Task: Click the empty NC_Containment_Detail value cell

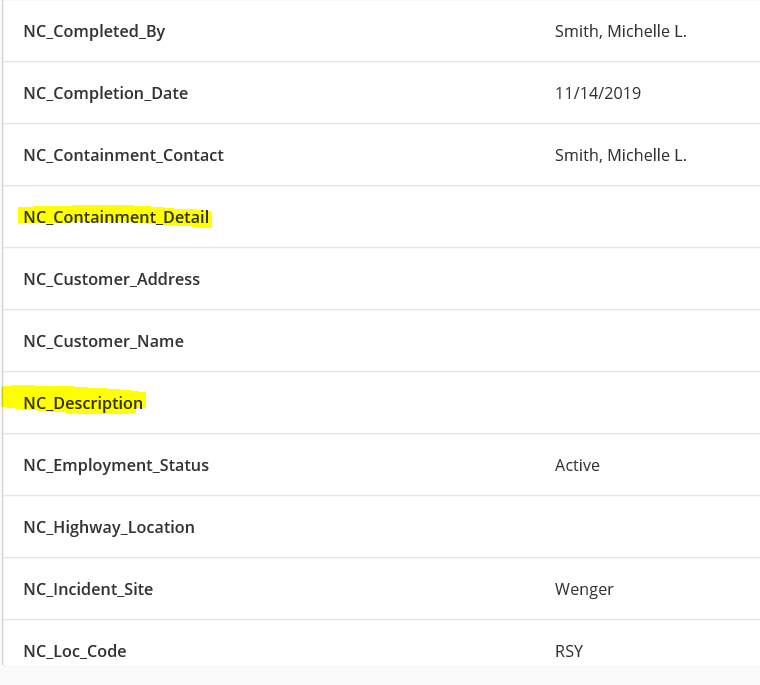Action: (x=620, y=217)
